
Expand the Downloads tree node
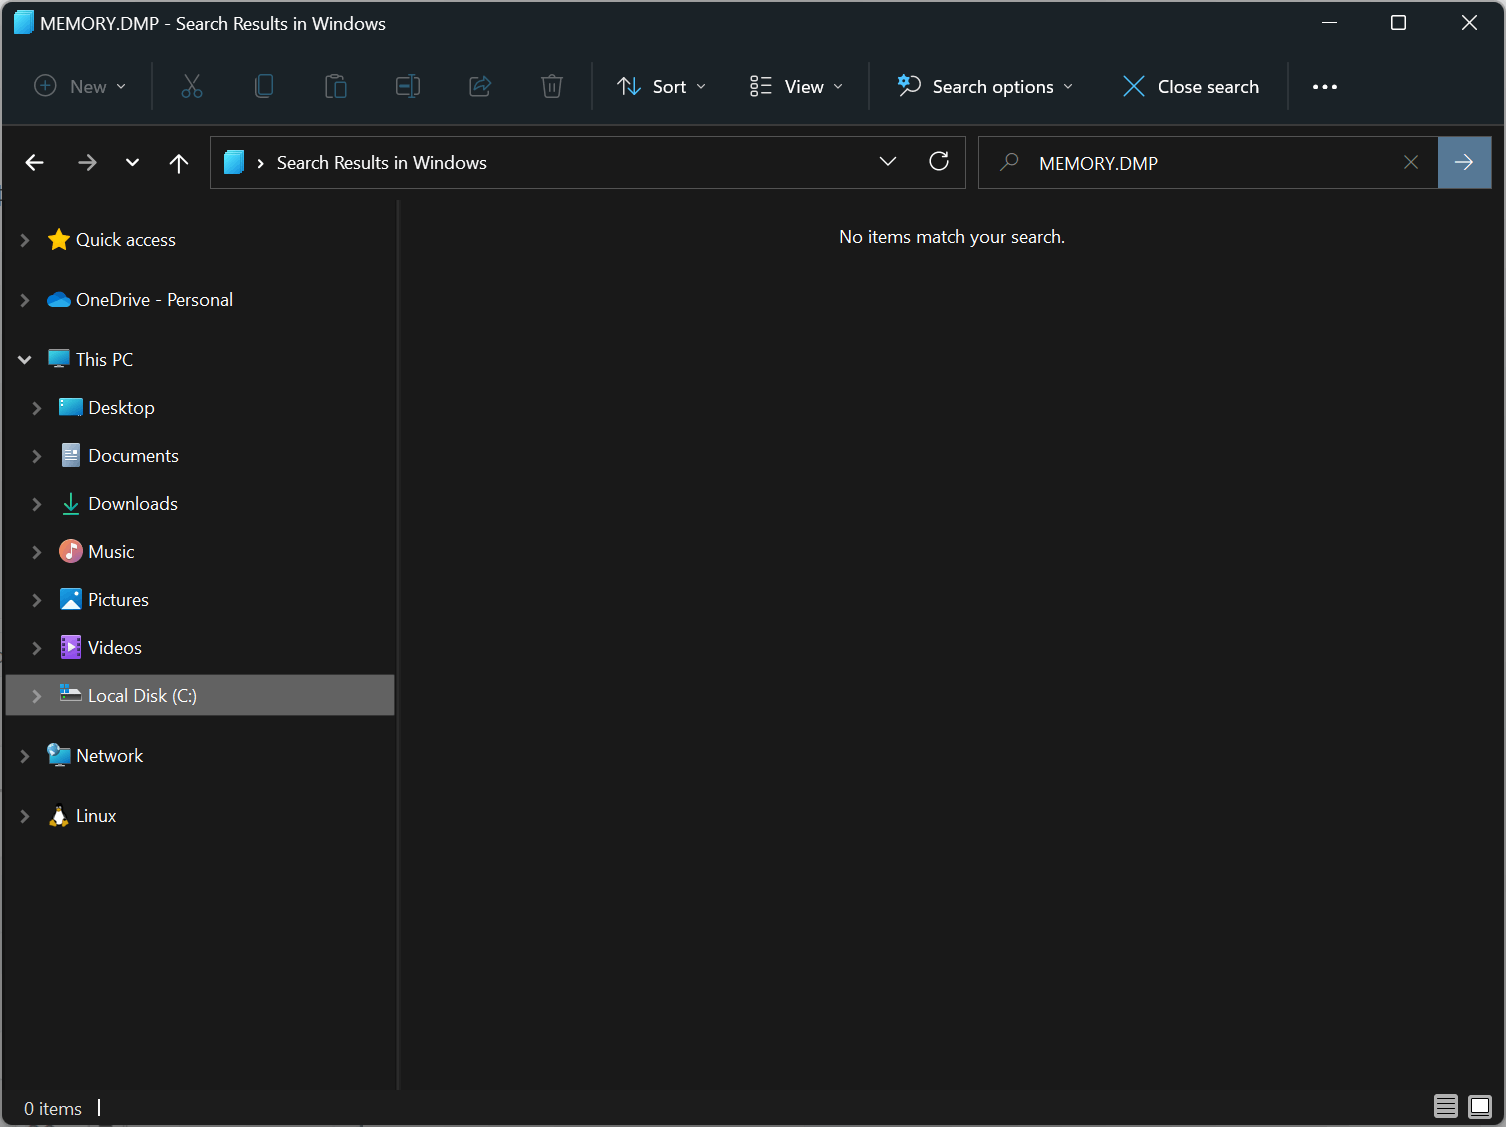37,504
